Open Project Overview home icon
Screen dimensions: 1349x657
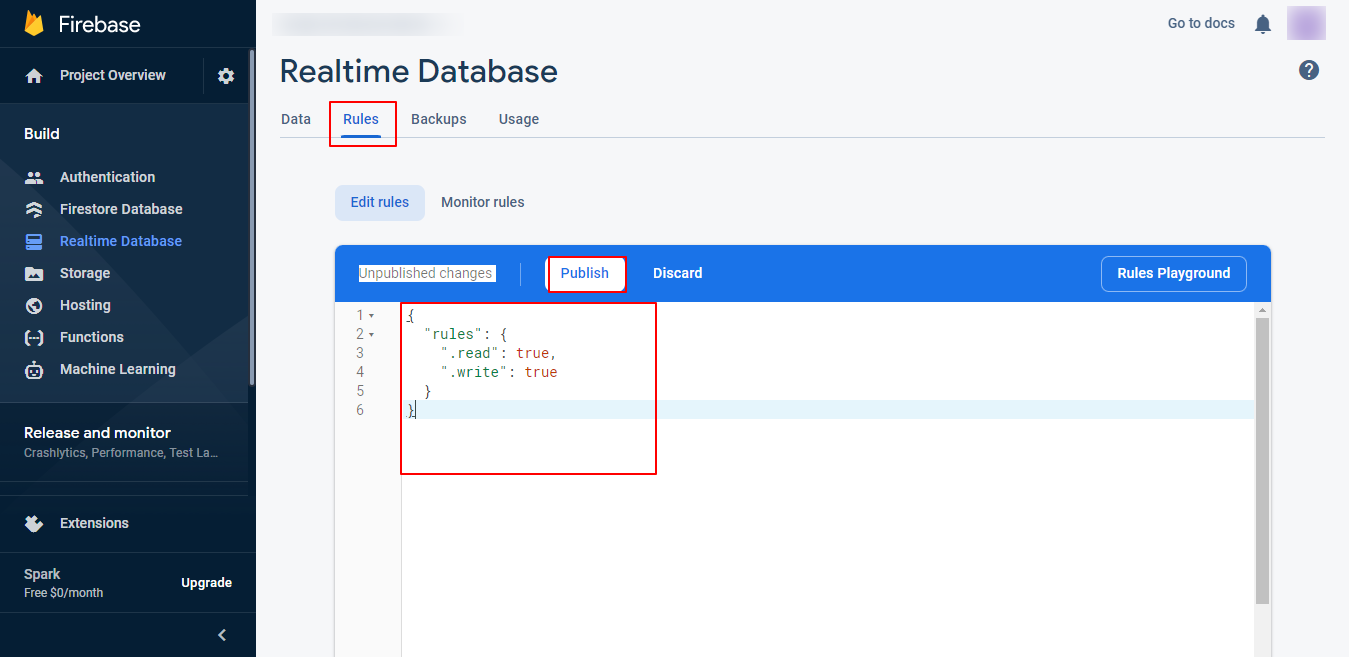click(x=34, y=76)
